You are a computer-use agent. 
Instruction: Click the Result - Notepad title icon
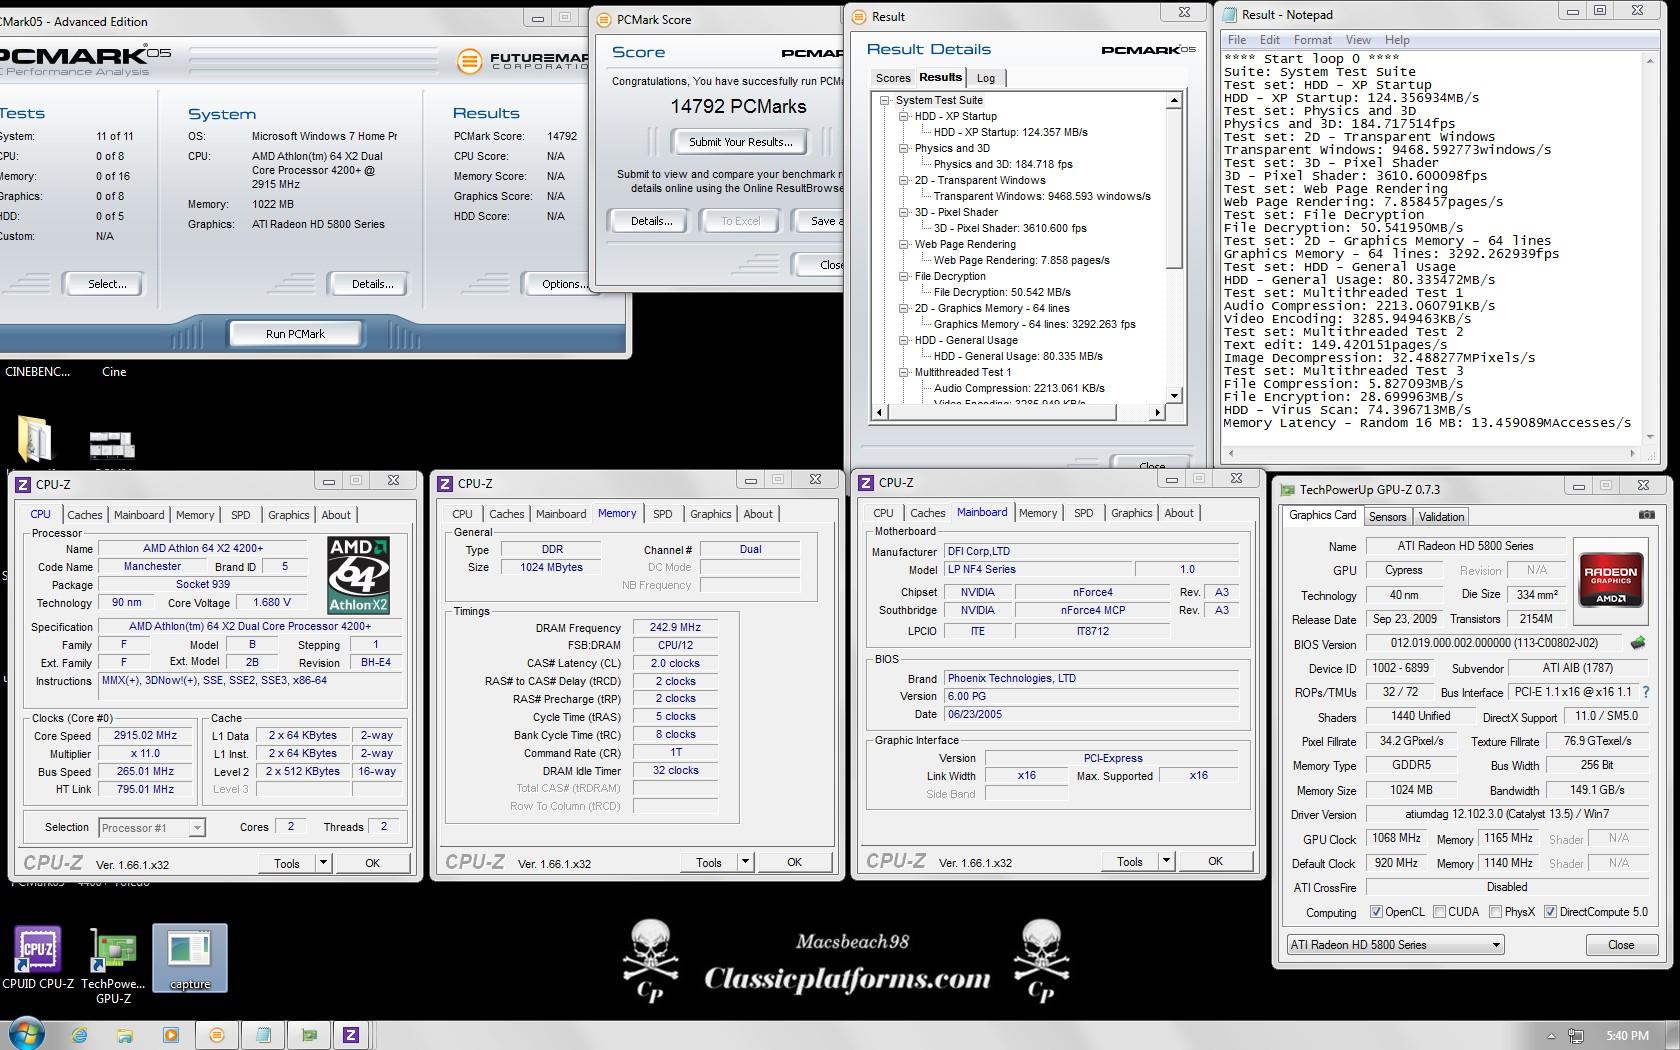coord(1229,14)
